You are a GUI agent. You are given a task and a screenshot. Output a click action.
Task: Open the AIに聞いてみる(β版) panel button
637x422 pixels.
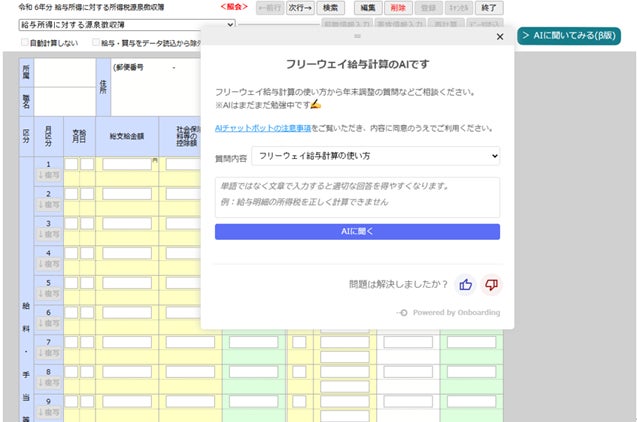(x=573, y=36)
